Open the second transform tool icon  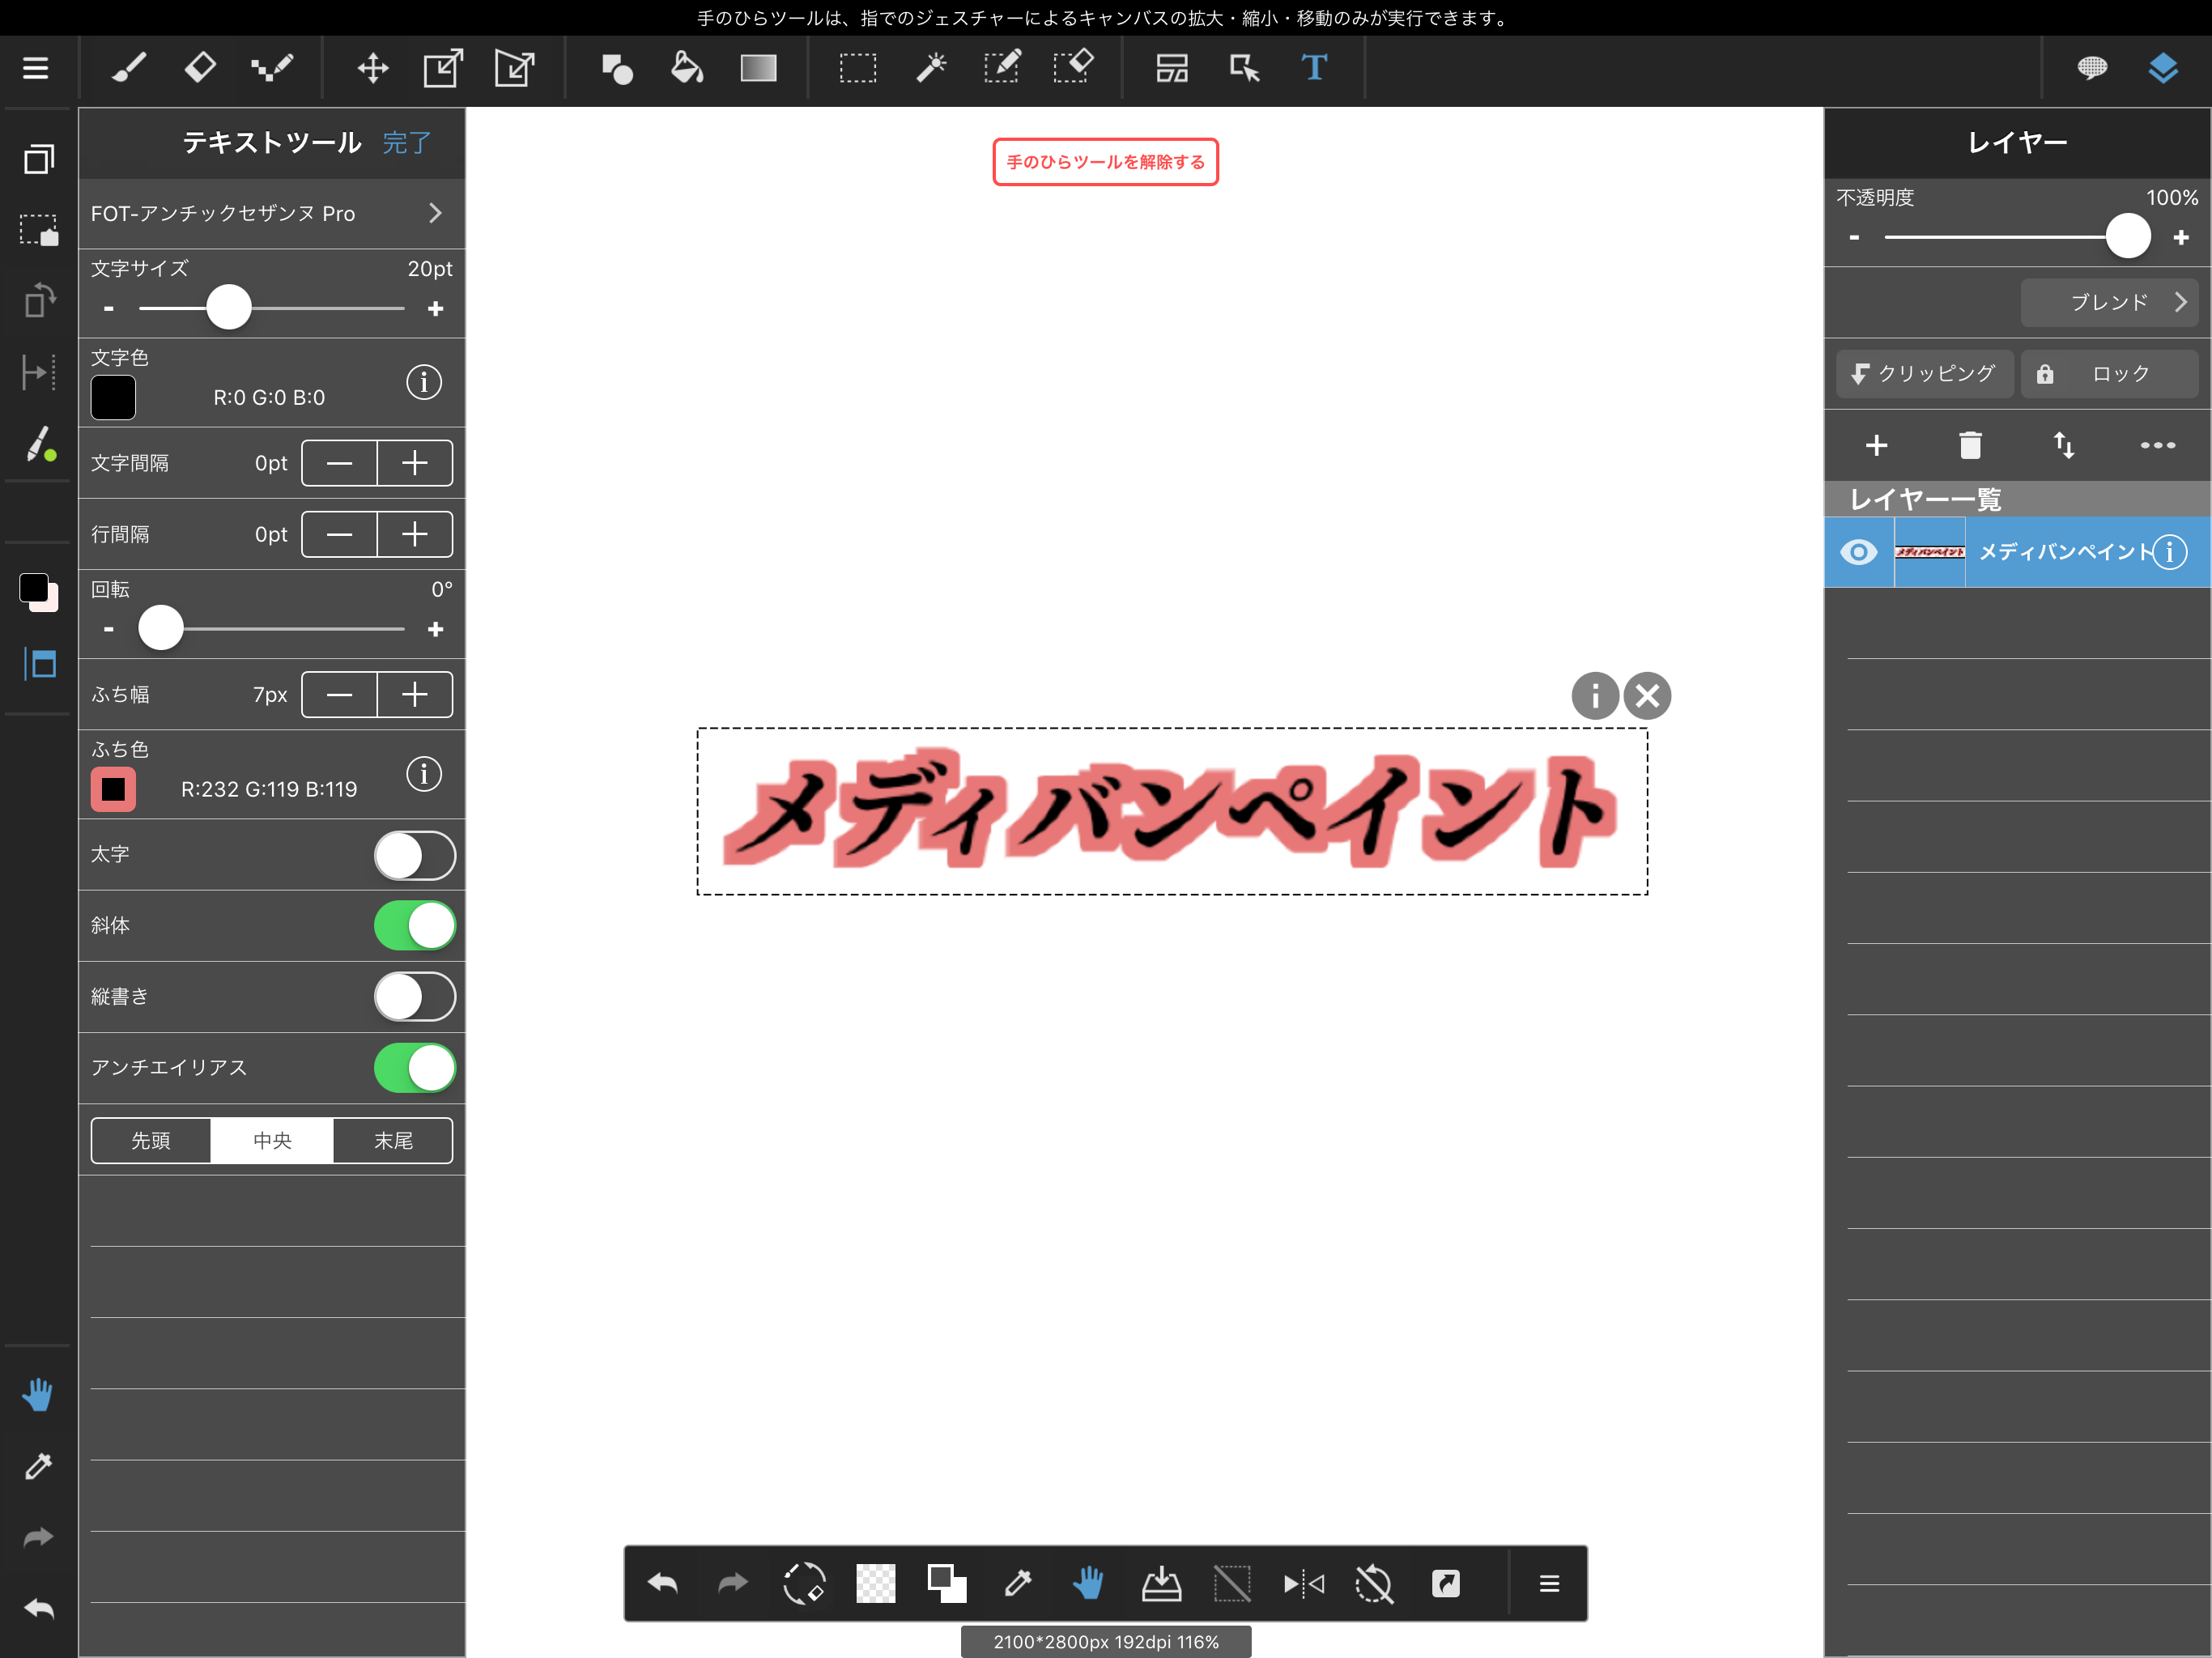pos(514,68)
